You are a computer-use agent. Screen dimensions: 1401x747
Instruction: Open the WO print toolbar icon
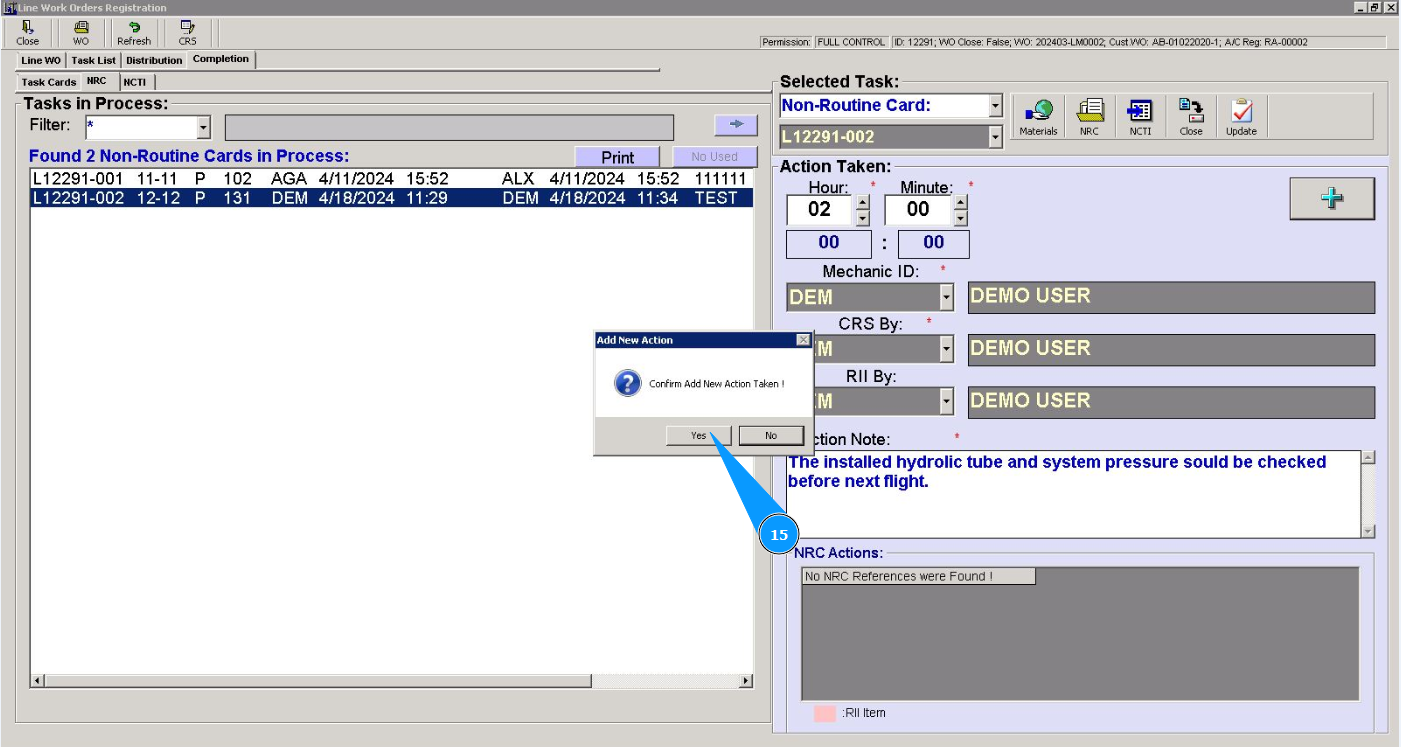coord(81,33)
